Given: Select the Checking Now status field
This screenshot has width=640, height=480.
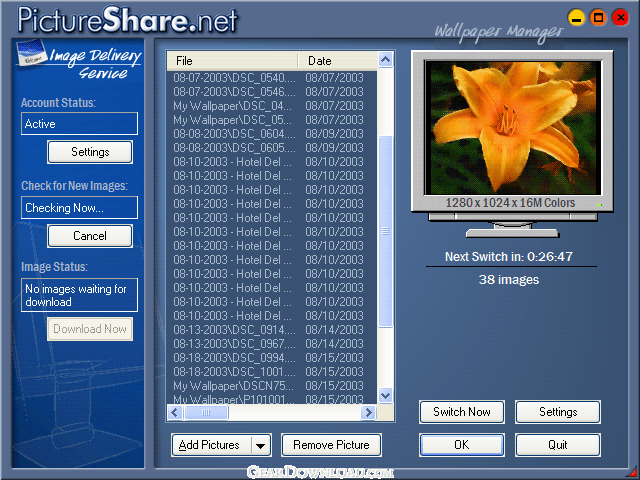Looking at the screenshot, I should coord(79,208).
